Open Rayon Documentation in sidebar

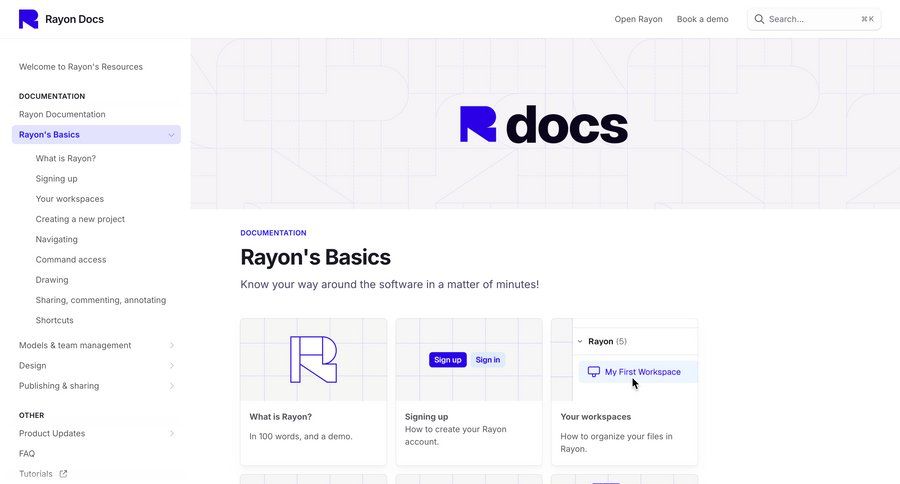tap(62, 114)
